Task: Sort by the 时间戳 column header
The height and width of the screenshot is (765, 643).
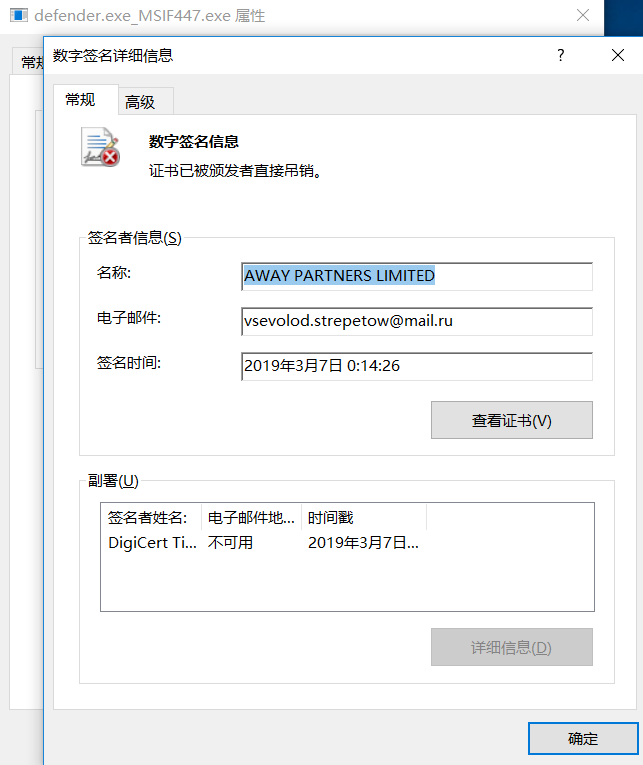Action: (x=364, y=517)
